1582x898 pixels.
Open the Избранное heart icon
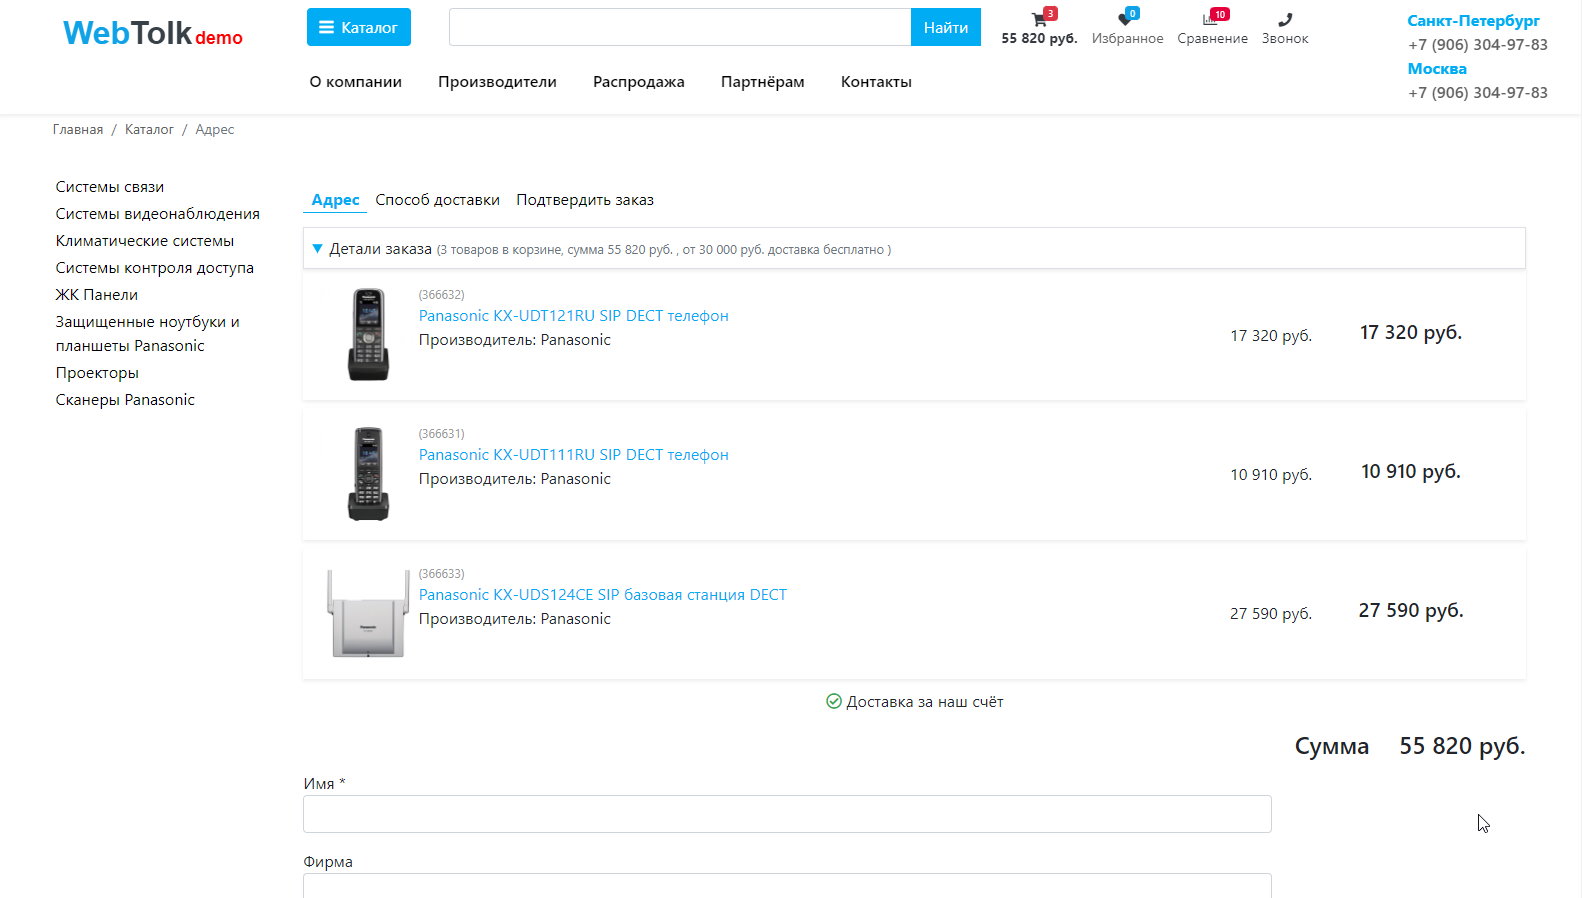1126,21
